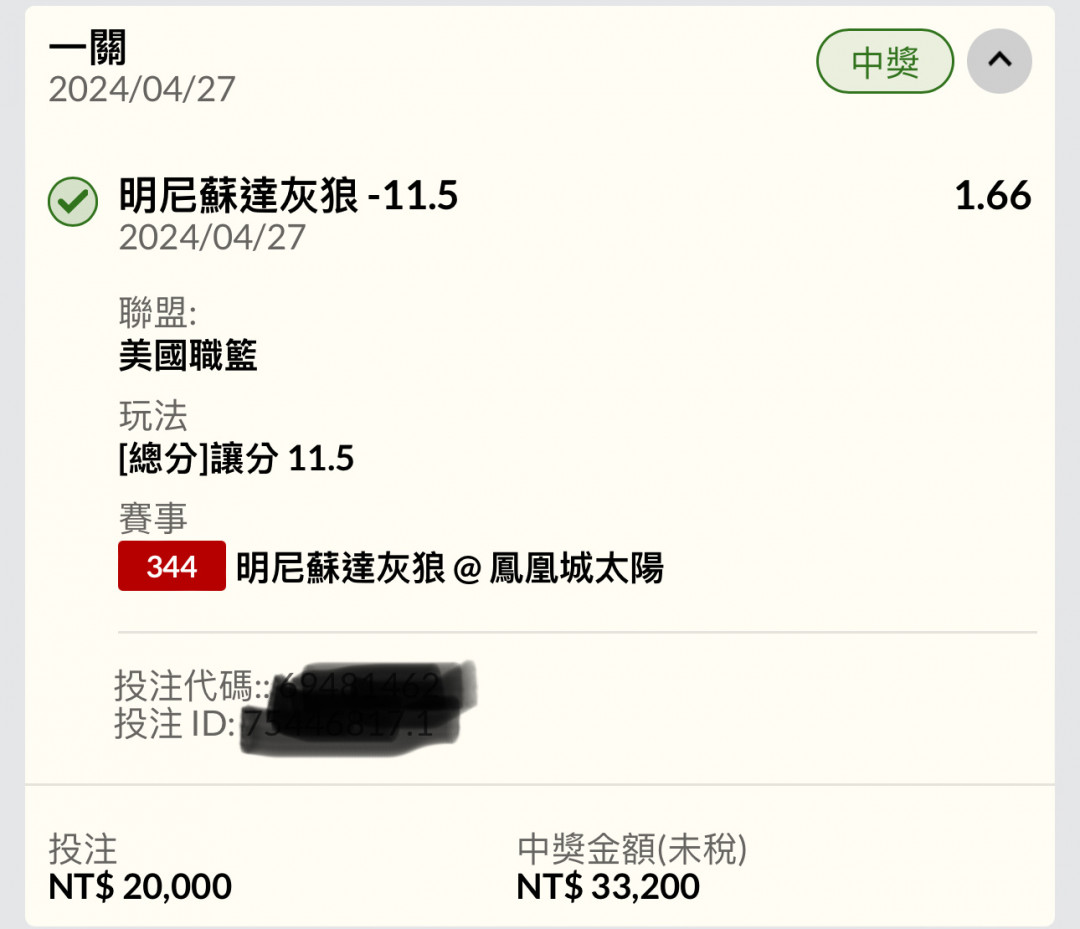1080x929 pixels.
Task: Click the green 中獎 status badge
Action: coord(885,61)
